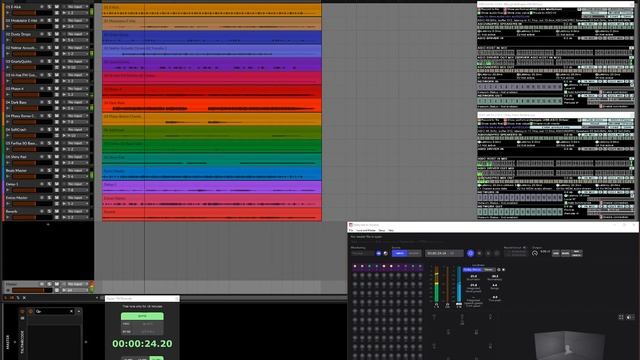640x360 pixels.
Task: Click the Reverb track automation mode icon
Action: pos(57,217)
